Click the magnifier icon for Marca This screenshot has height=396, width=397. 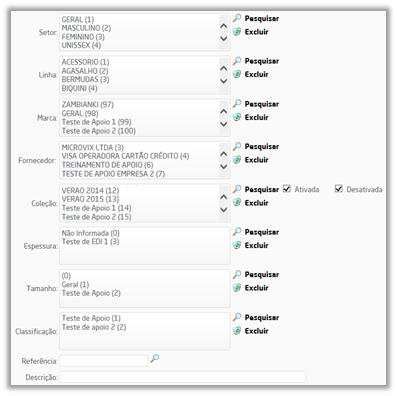click(237, 104)
